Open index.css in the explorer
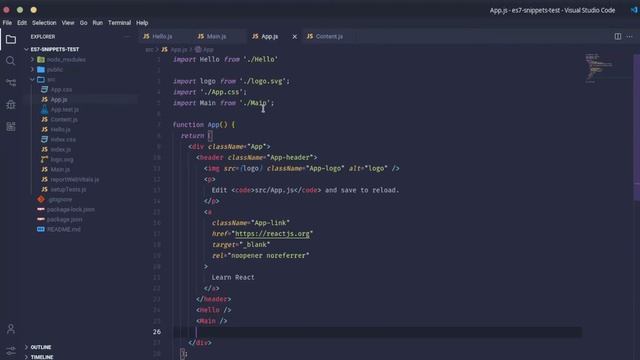The width and height of the screenshot is (640, 360). pos(63,140)
